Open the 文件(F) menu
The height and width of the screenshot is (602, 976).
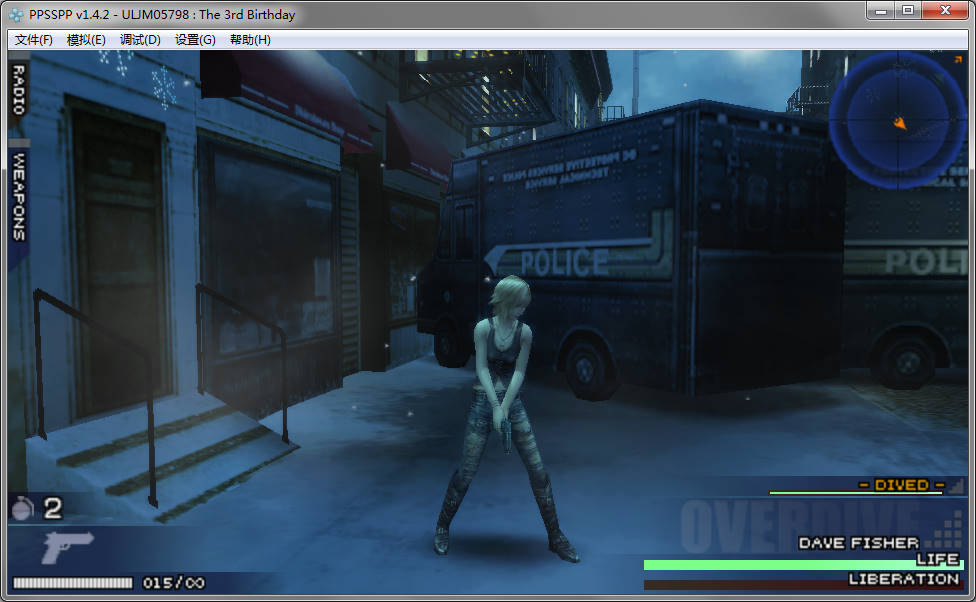pos(34,40)
